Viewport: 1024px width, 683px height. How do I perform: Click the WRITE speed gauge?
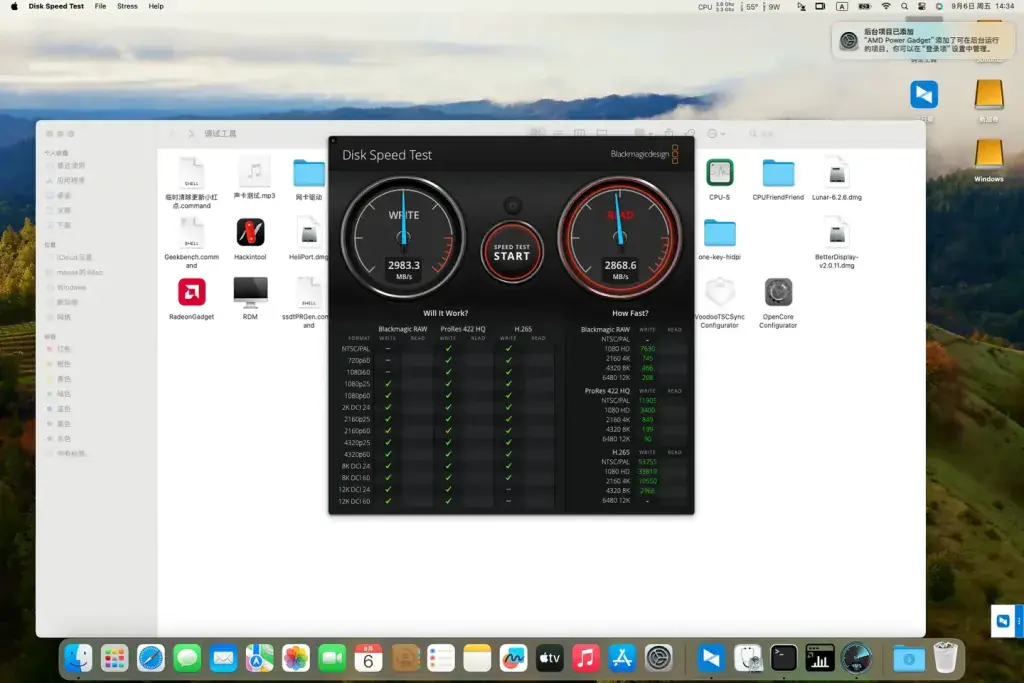(404, 238)
